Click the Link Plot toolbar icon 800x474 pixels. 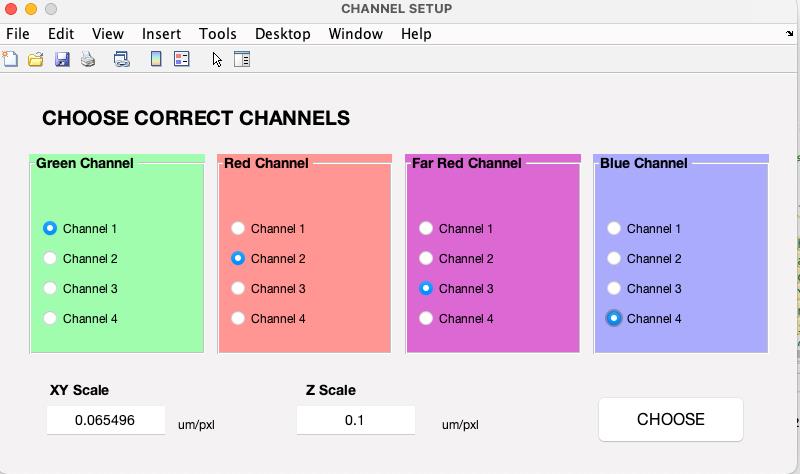click(121, 59)
